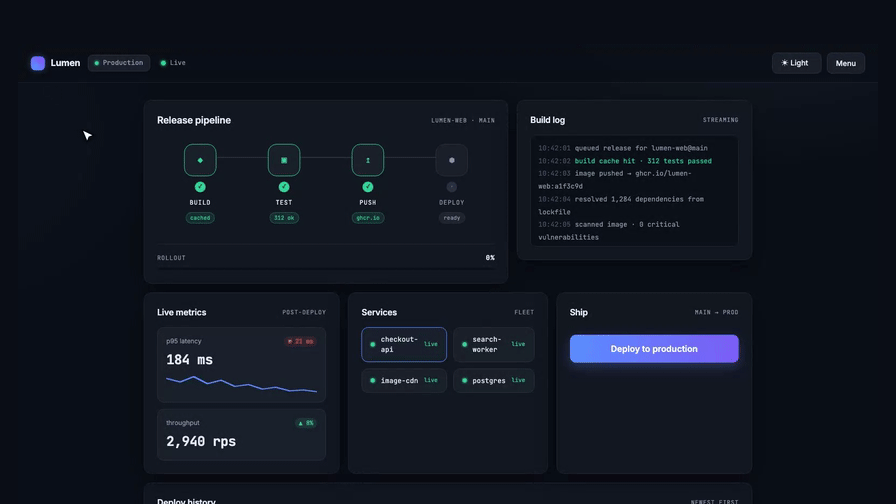Click the MAIN → PROD label
Screen dimensions: 896x504
pyautogui.click(x=717, y=313)
